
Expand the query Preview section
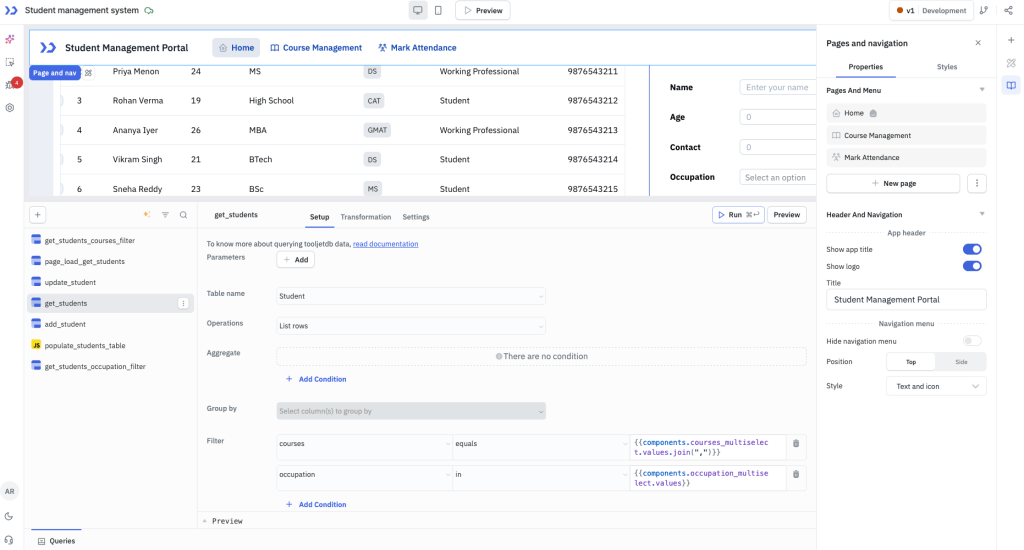point(222,521)
